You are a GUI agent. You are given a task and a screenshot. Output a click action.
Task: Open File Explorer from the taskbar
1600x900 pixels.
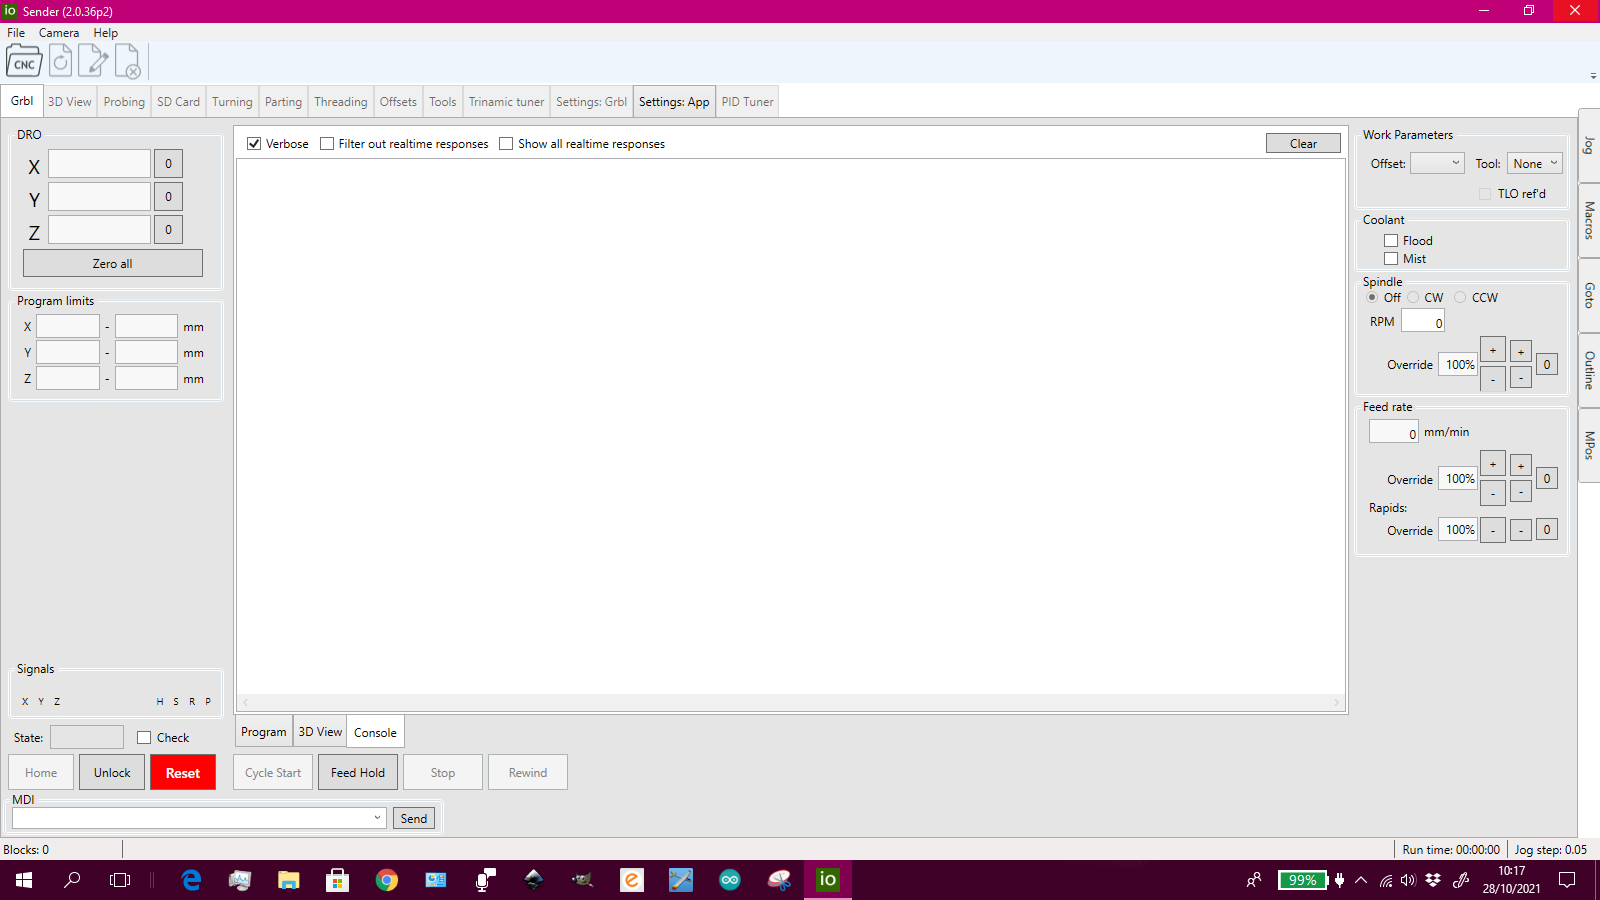pos(289,880)
